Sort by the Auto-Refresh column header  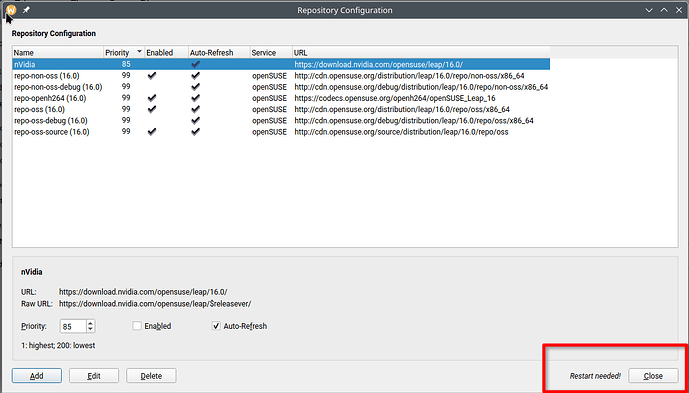(x=219, y=53)
